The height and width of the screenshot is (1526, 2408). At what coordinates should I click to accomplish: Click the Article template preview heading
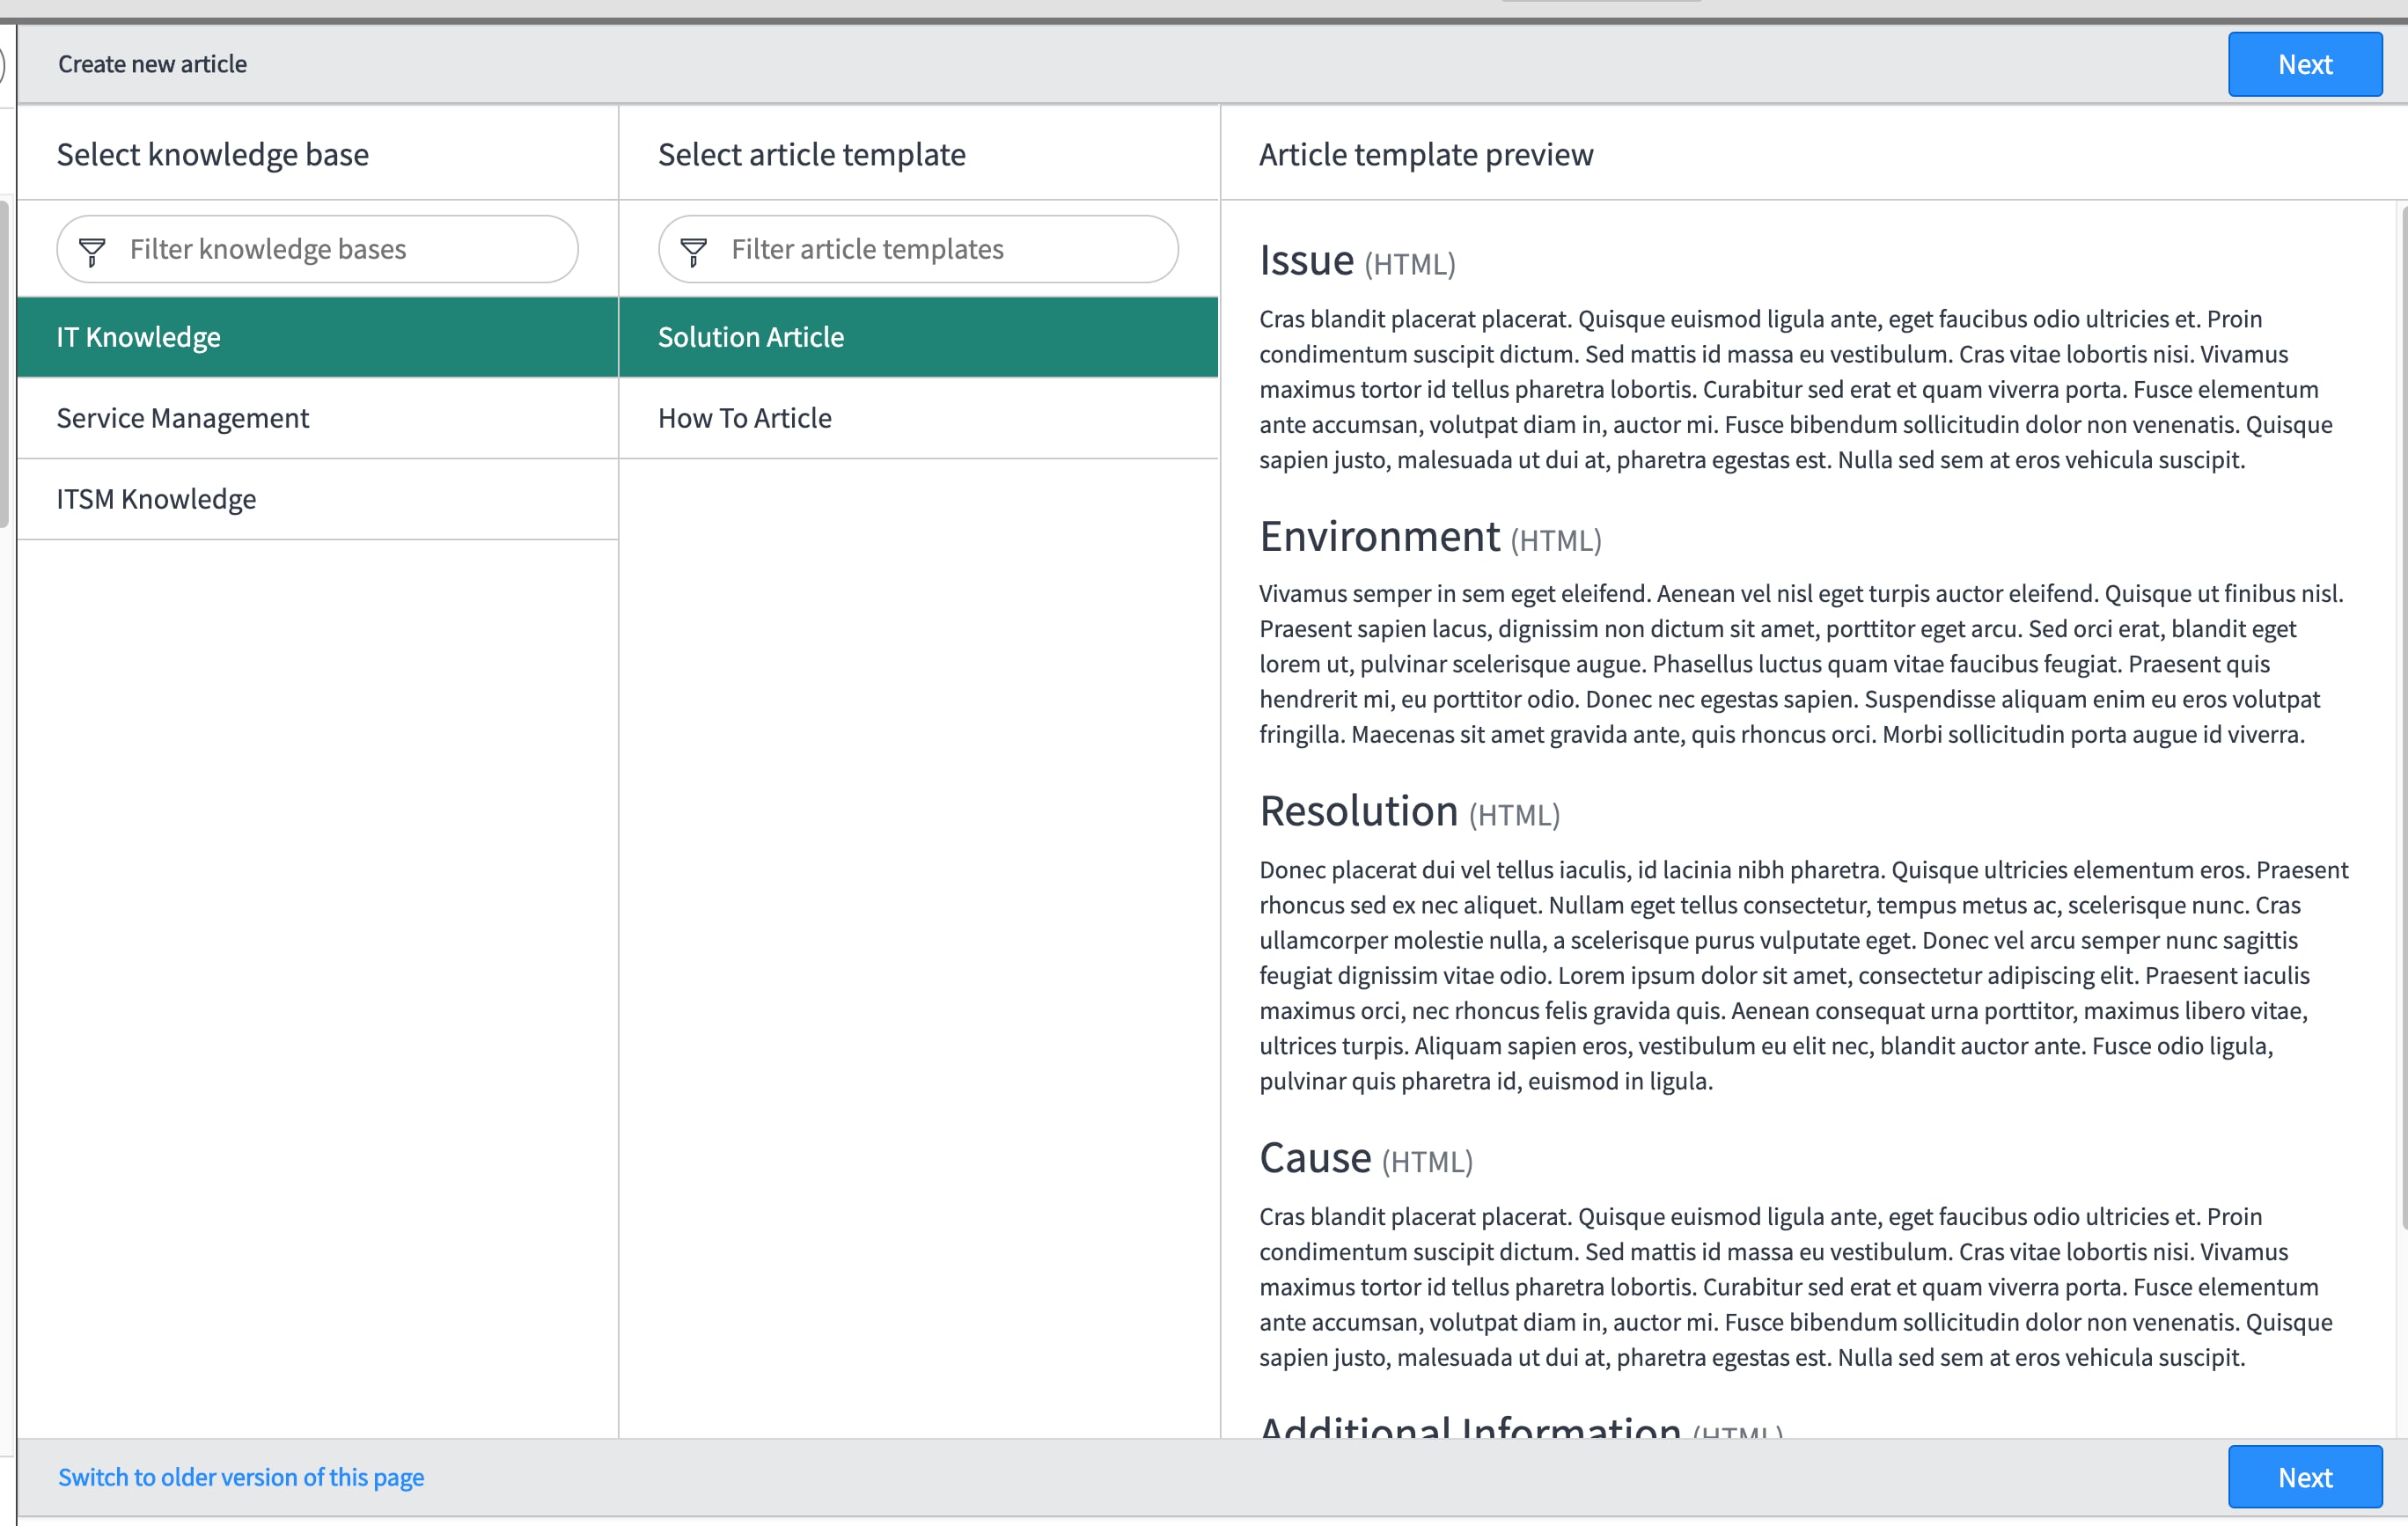coord(1425,154)
